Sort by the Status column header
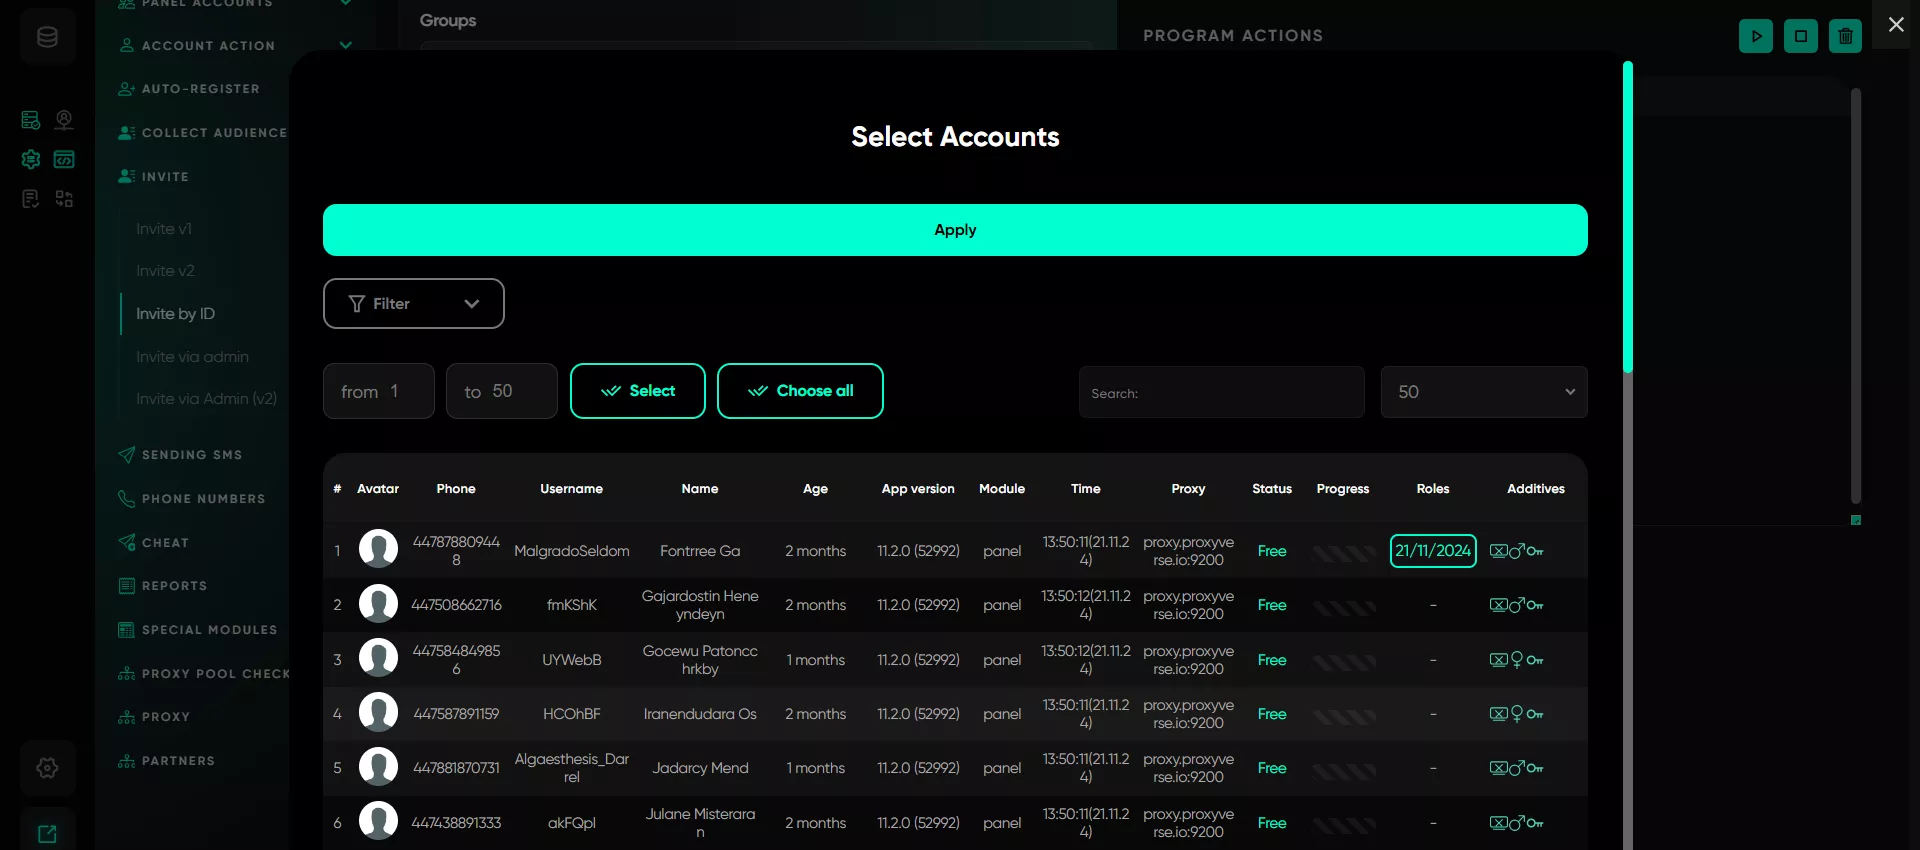This screenshot has height=850, width=1920. click(x=1272, y=489)
